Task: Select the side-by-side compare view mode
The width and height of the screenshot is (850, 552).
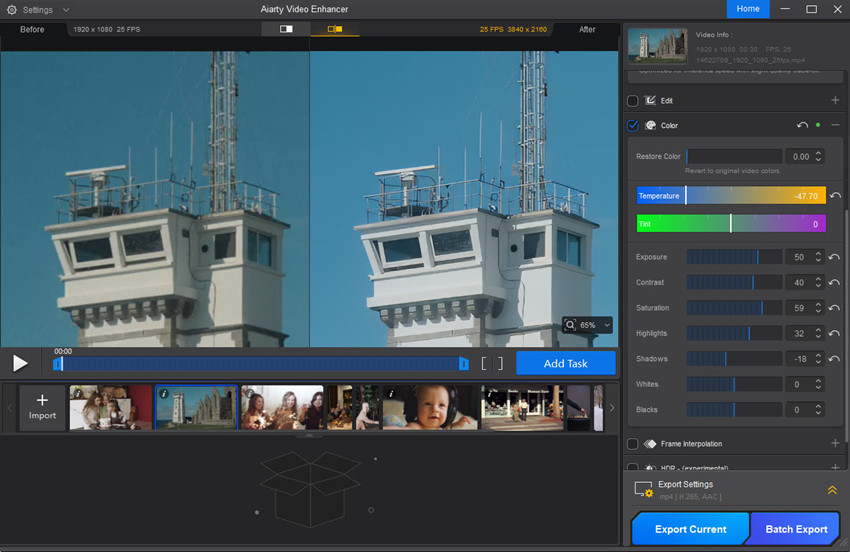Action: tap(334, 29)
